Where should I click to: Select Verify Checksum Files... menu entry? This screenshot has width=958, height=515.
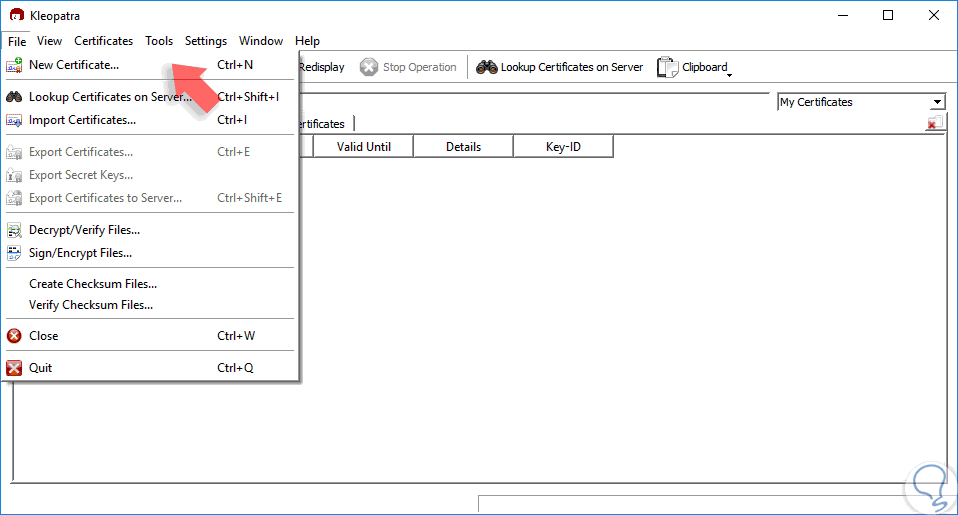pos(150,305)
